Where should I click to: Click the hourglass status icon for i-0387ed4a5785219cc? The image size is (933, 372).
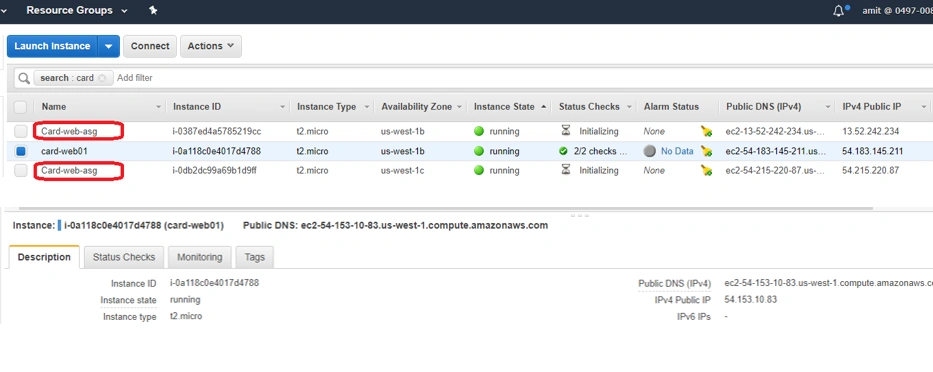(566, 131)
